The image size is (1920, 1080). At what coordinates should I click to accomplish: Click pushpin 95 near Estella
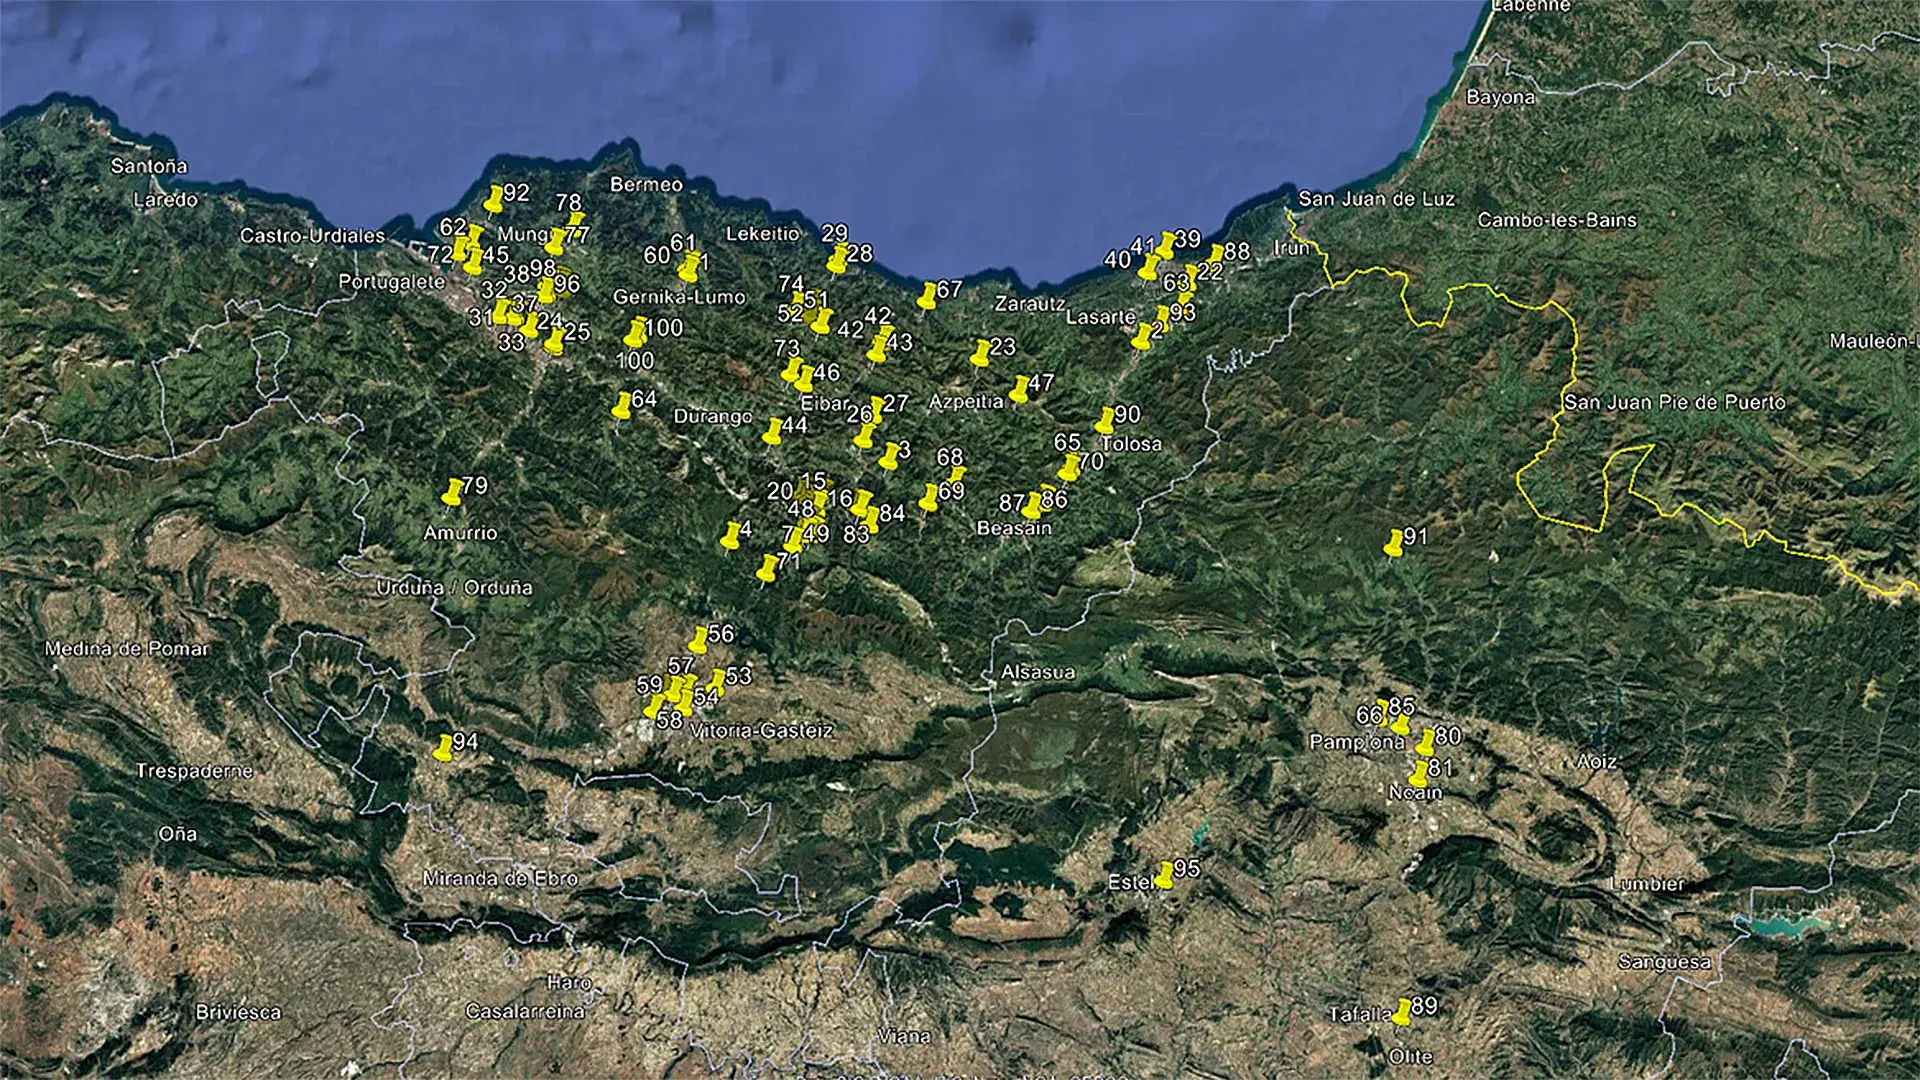[x=1165, y=875]
